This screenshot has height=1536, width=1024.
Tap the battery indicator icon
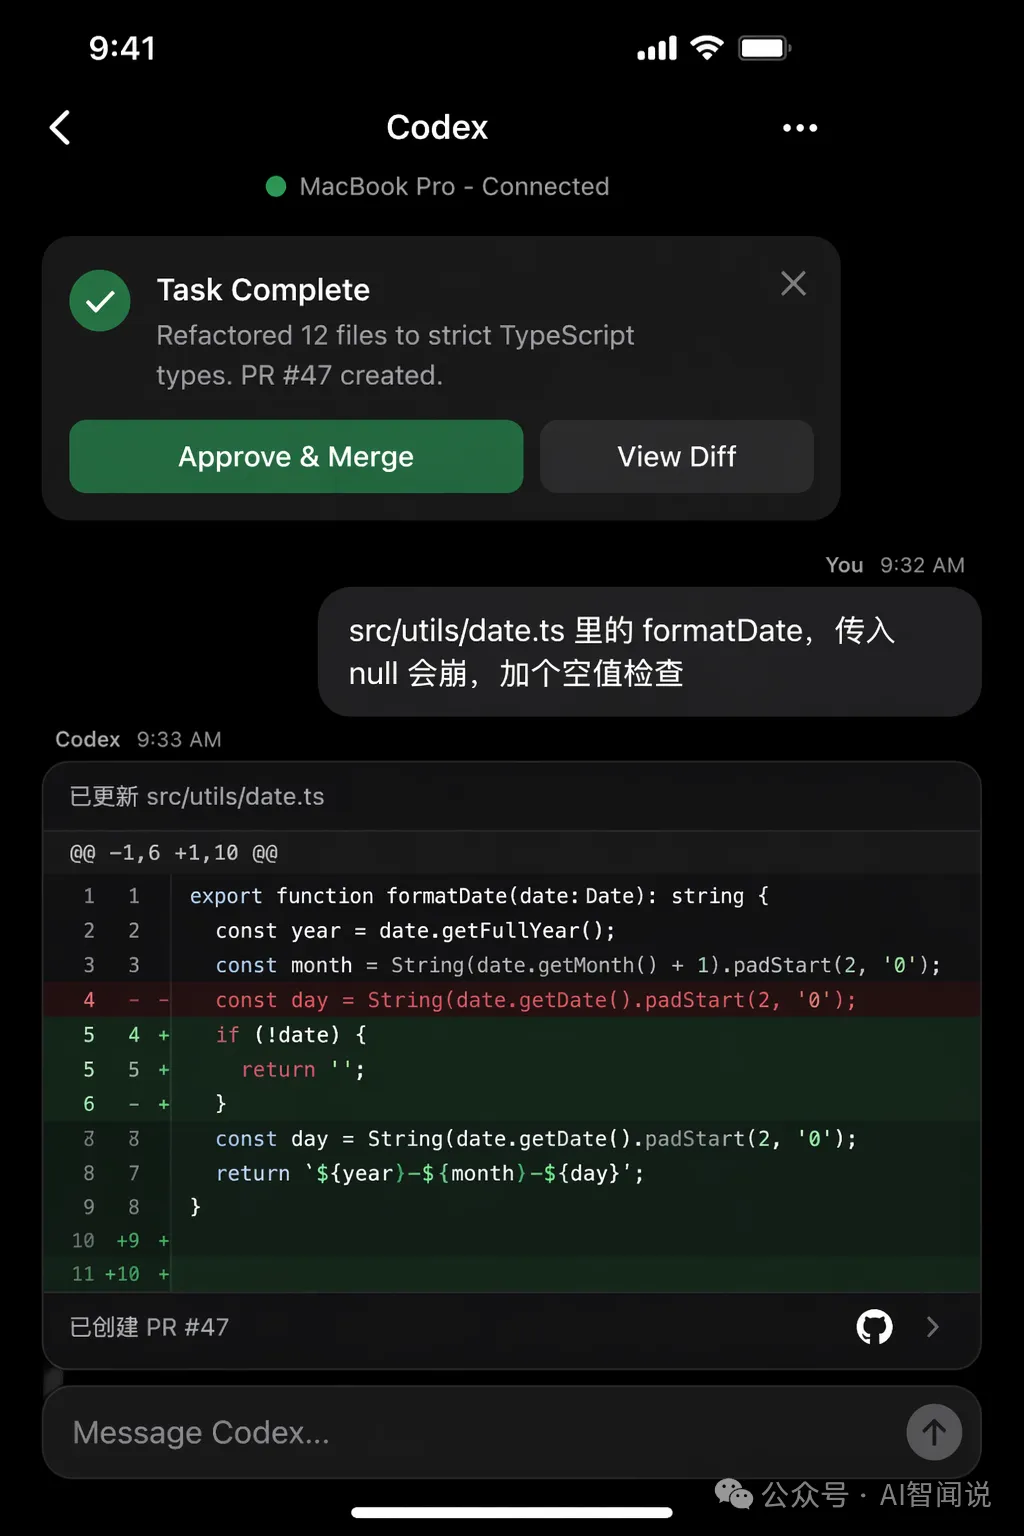click(x=765, y=48)
